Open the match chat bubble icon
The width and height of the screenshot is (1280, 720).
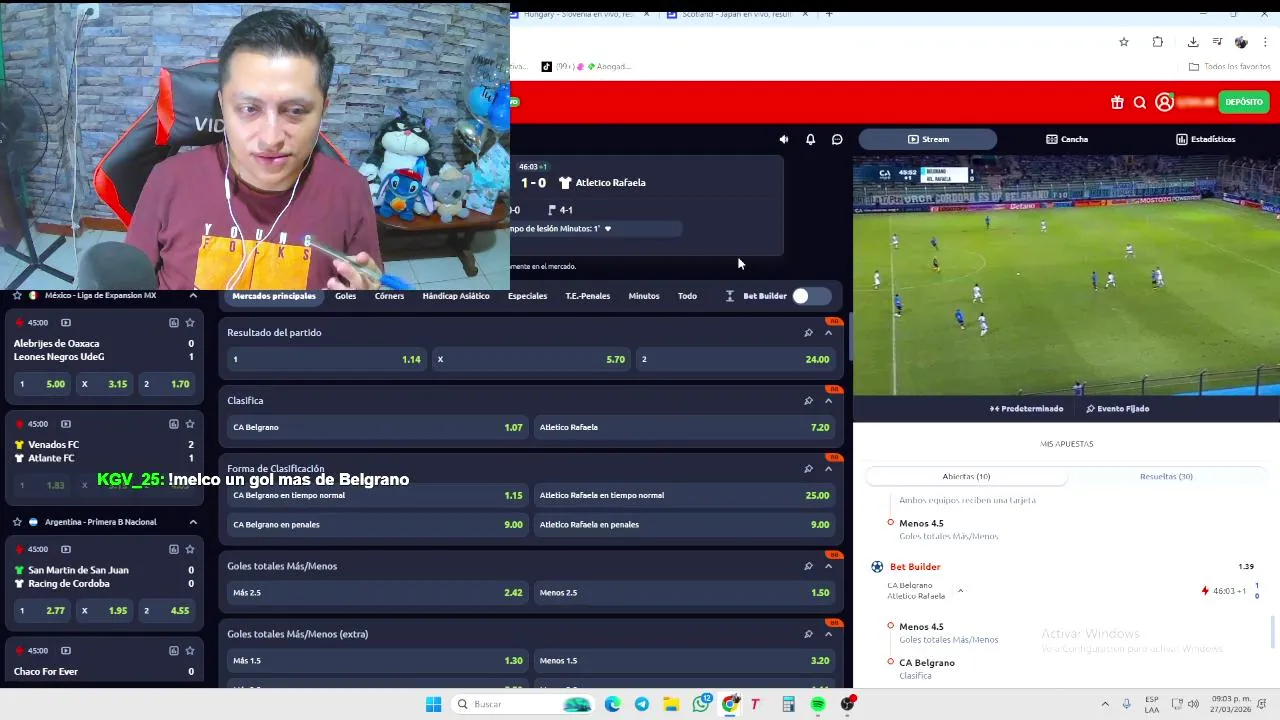(x=837, y=139)
